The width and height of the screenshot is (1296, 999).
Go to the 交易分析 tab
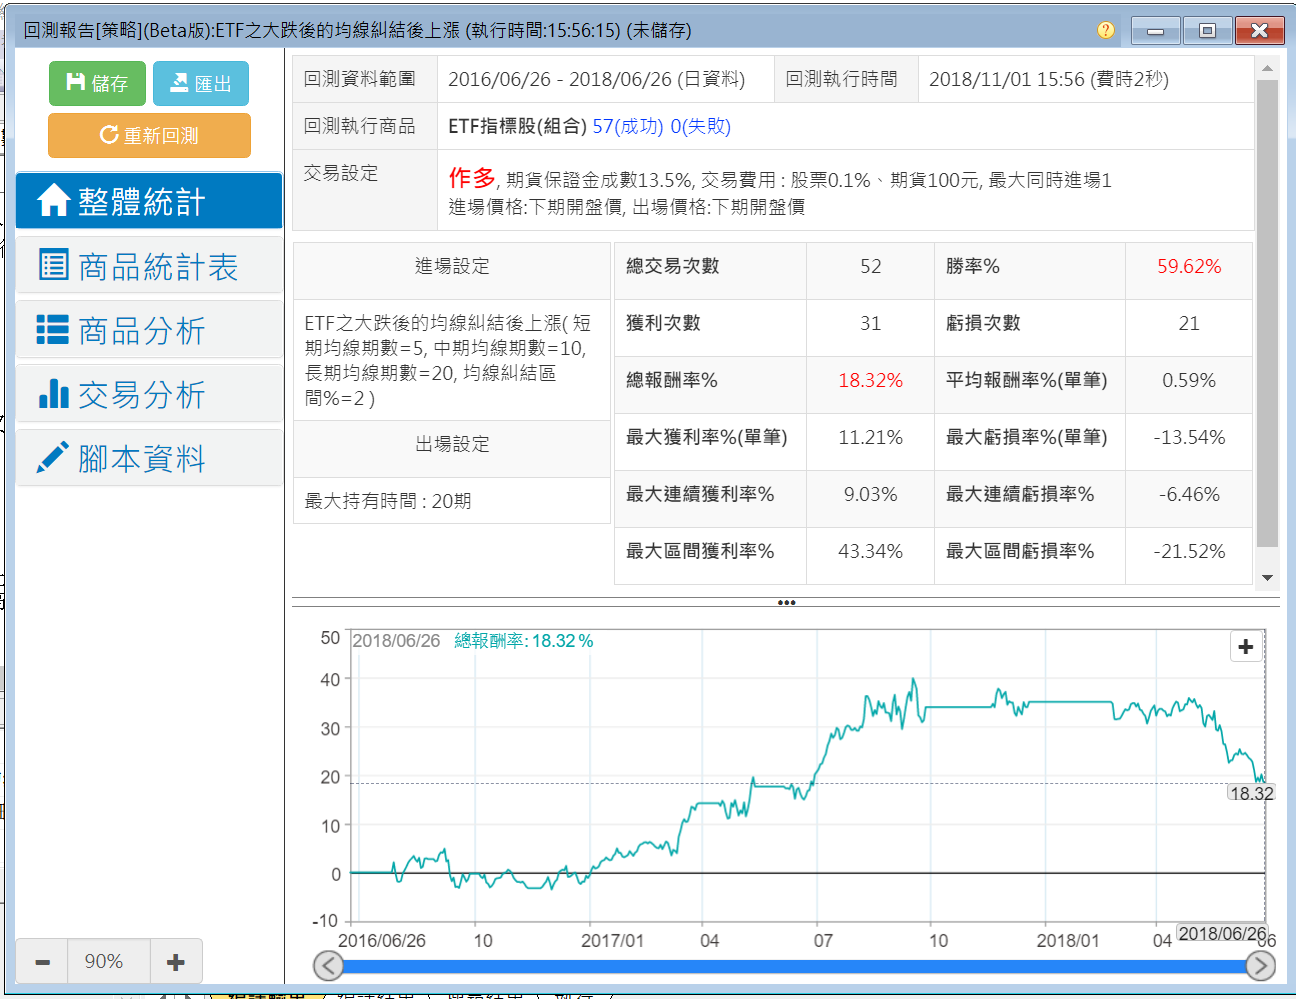click(149, 394)
